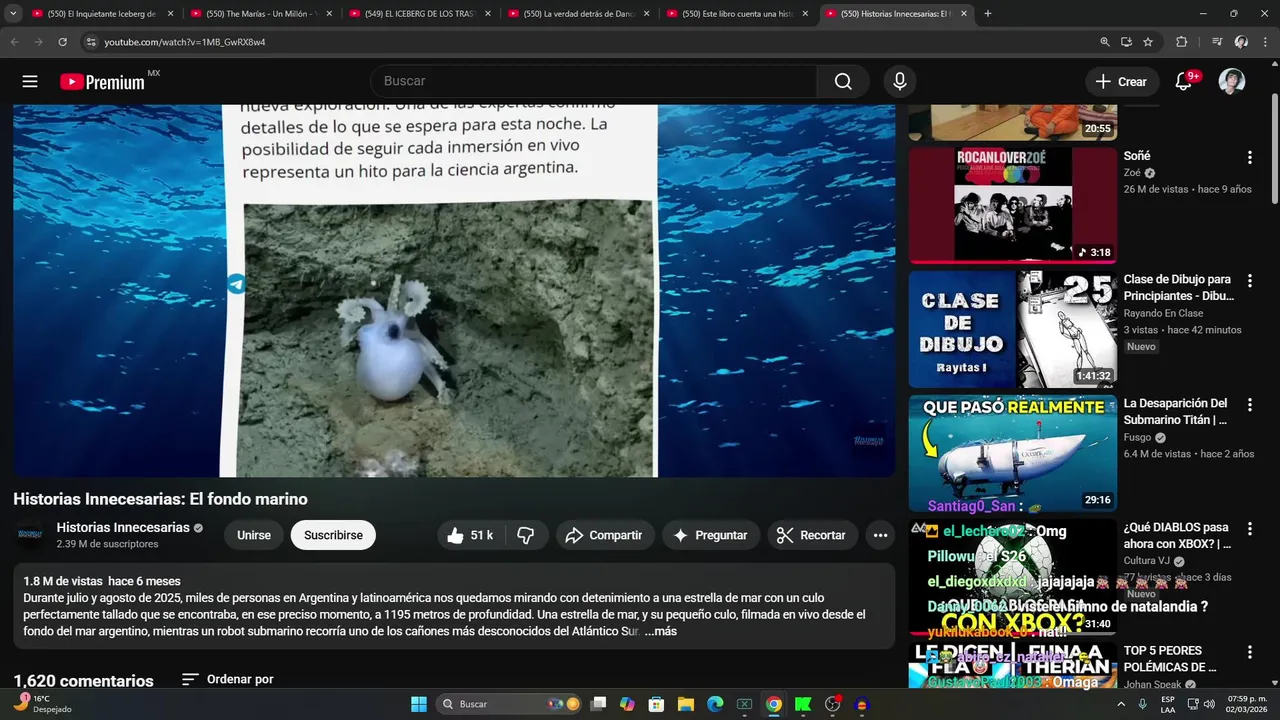Open Chrome zoom magnifier in address bar
This screenshot has width=1280, height=720.
tap(1104, 42)
